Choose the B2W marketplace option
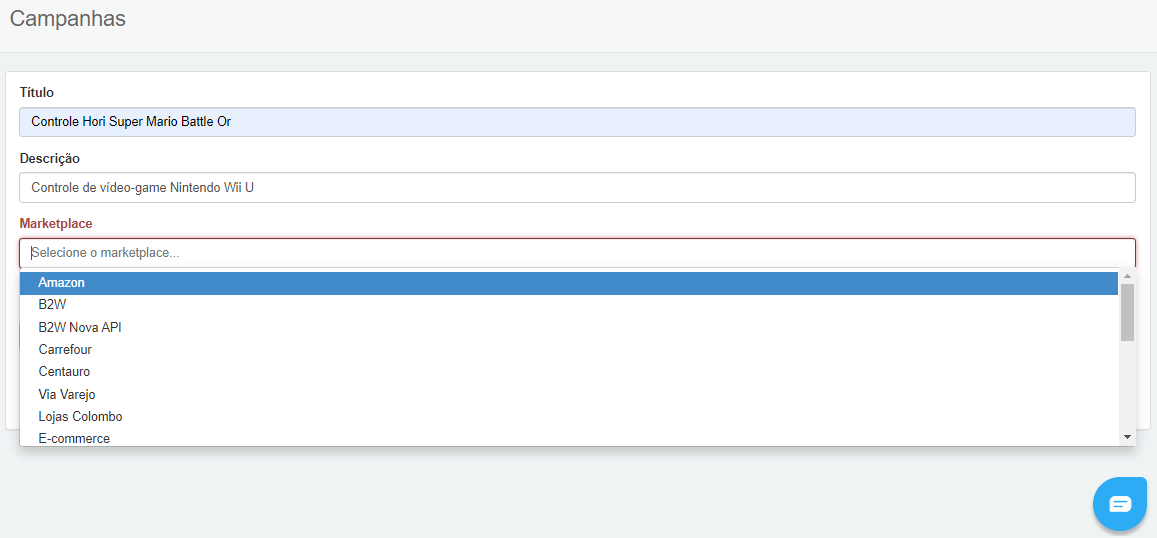1157x538 pixels. [x=53, y=305]
